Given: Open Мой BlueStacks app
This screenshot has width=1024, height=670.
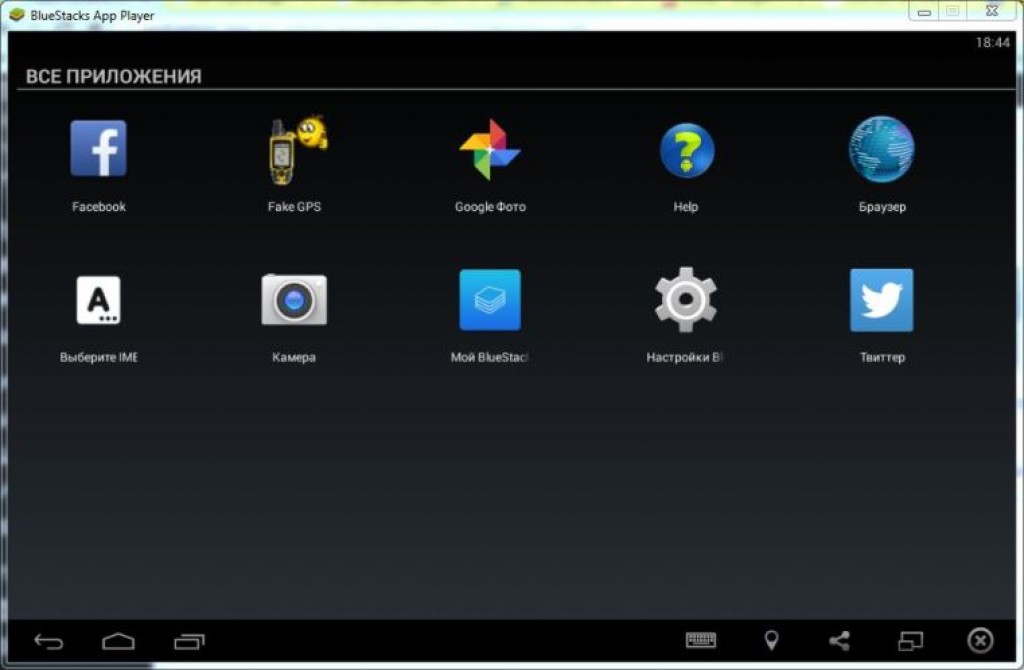Looking at the screenshot, I should click(x=490, y=300).
